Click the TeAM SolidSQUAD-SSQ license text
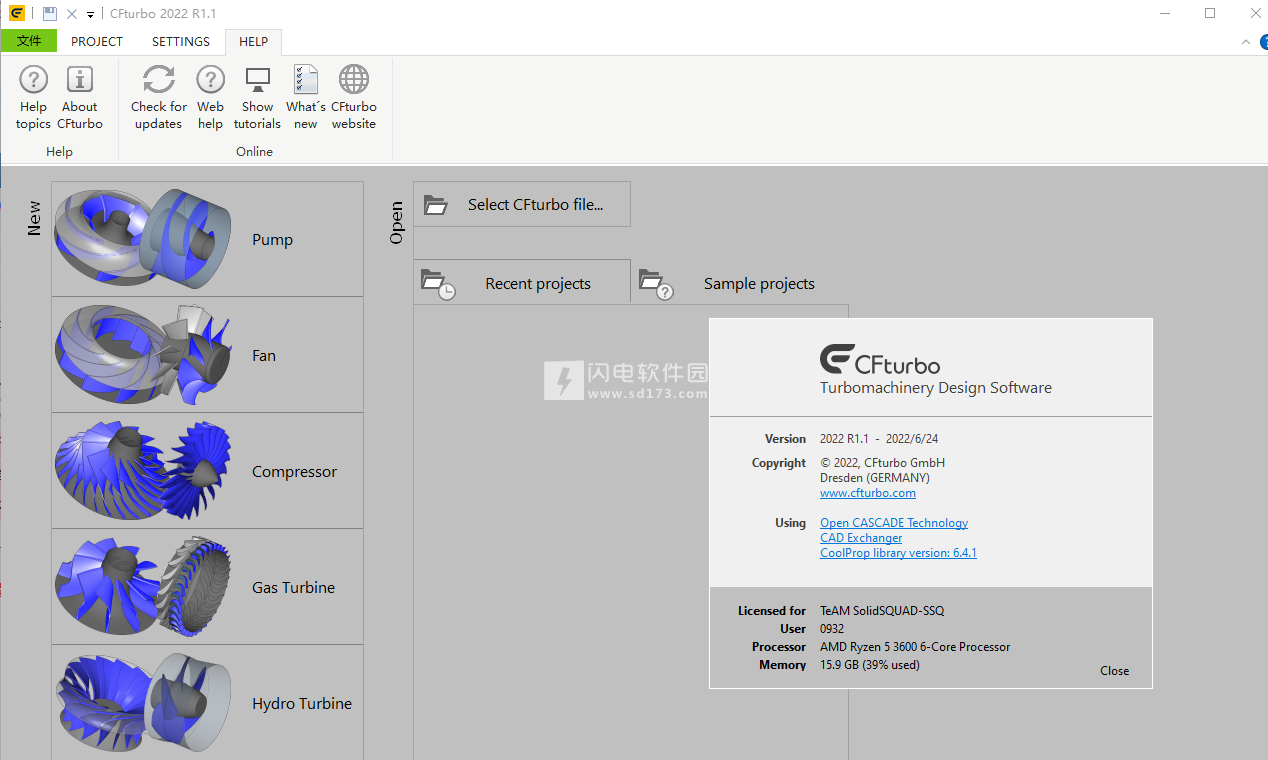 tap(882, 611)
